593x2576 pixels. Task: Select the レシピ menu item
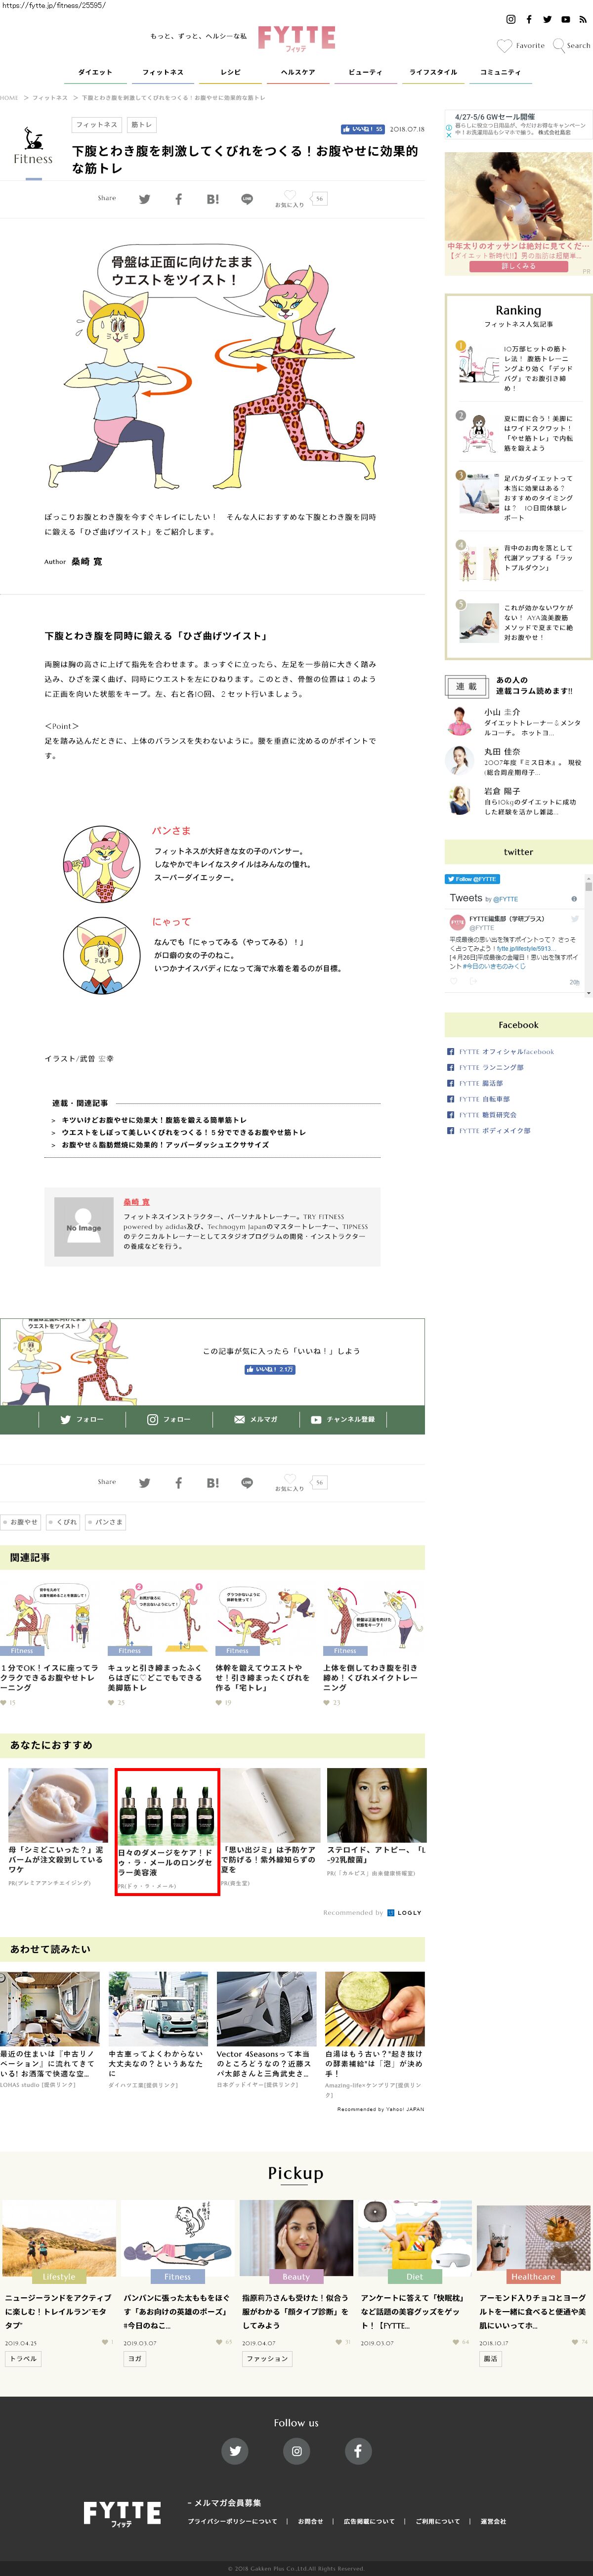(x=231, y=72)
